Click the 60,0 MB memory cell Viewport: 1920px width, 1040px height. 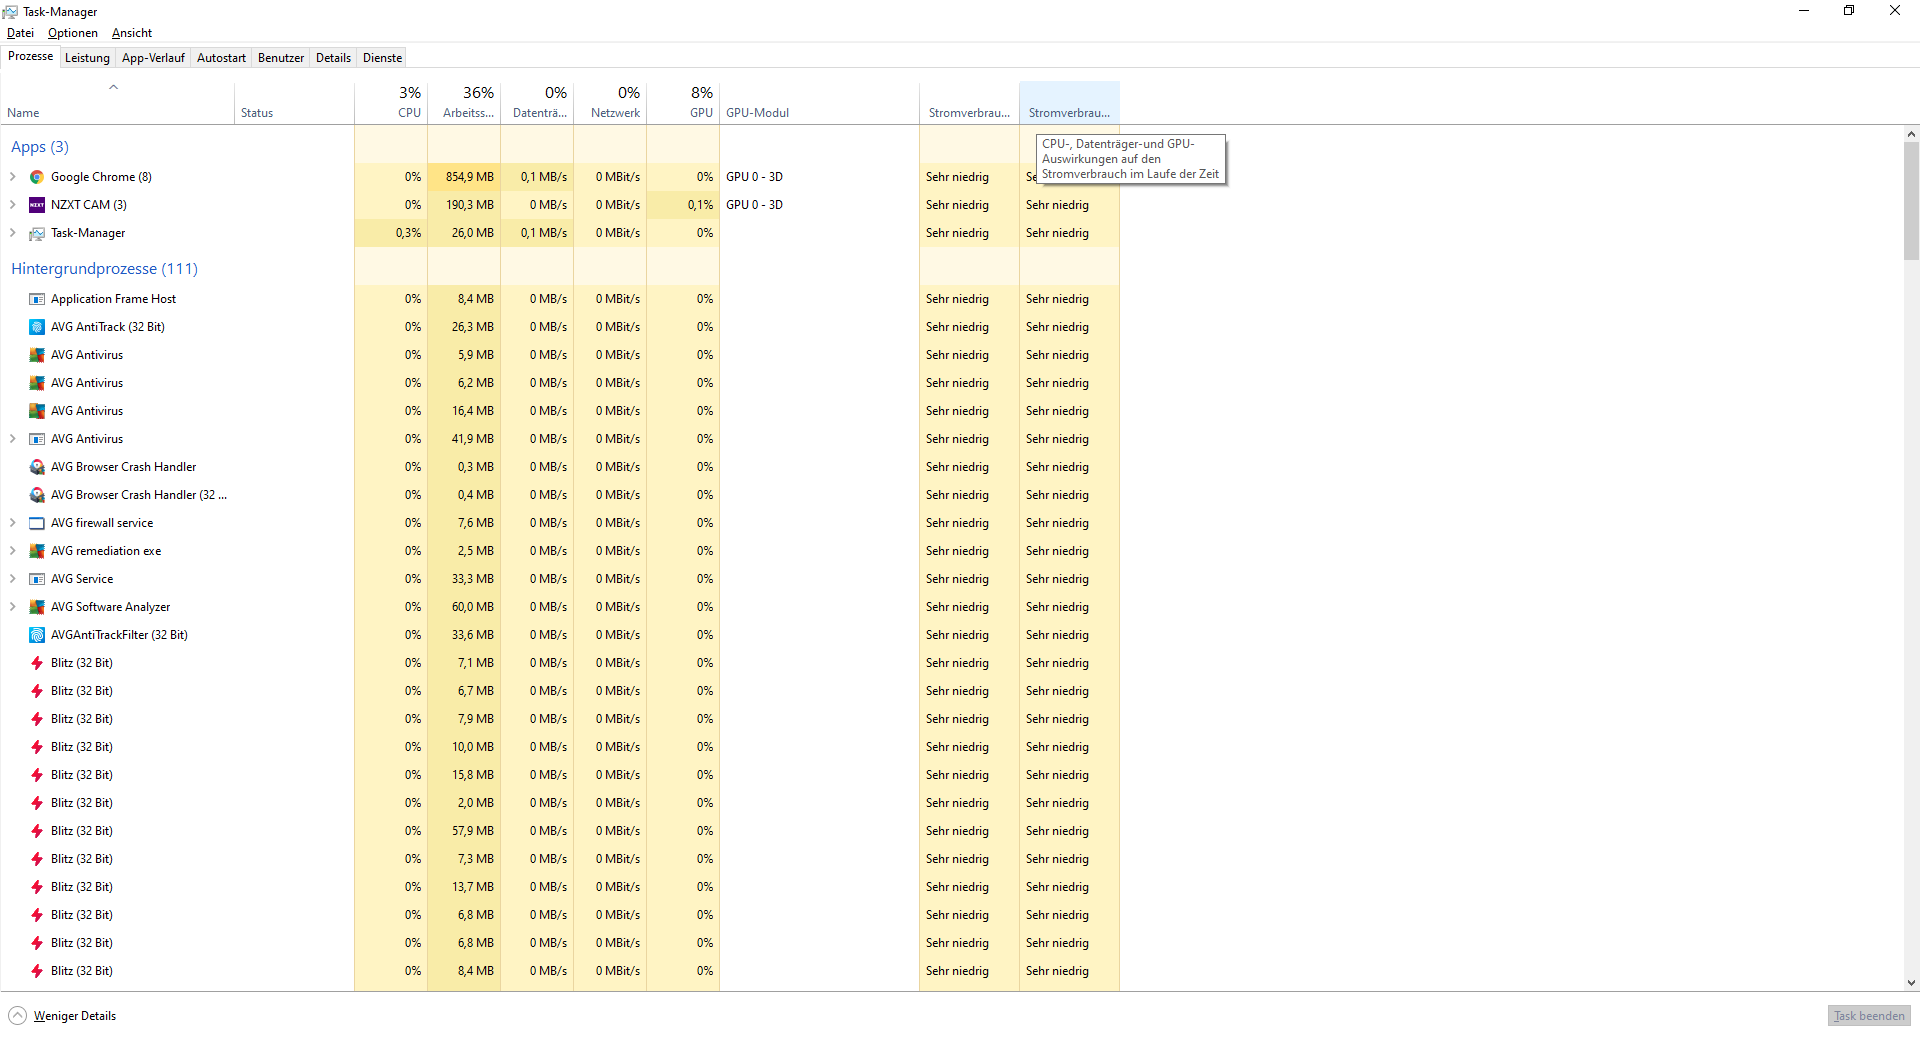(x=464, y=607)
